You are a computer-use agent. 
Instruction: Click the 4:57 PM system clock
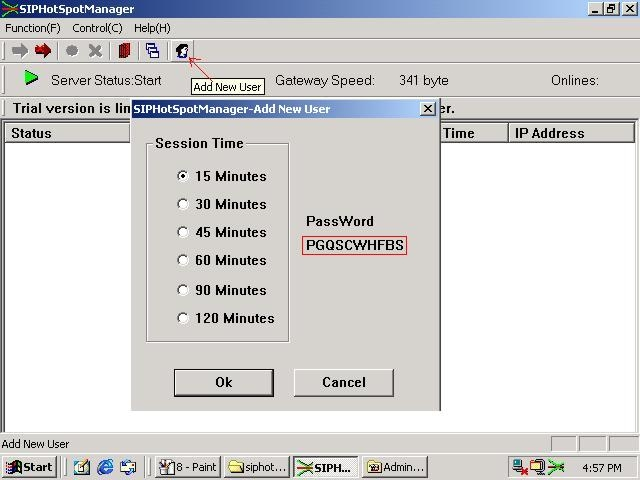[602, 468]
